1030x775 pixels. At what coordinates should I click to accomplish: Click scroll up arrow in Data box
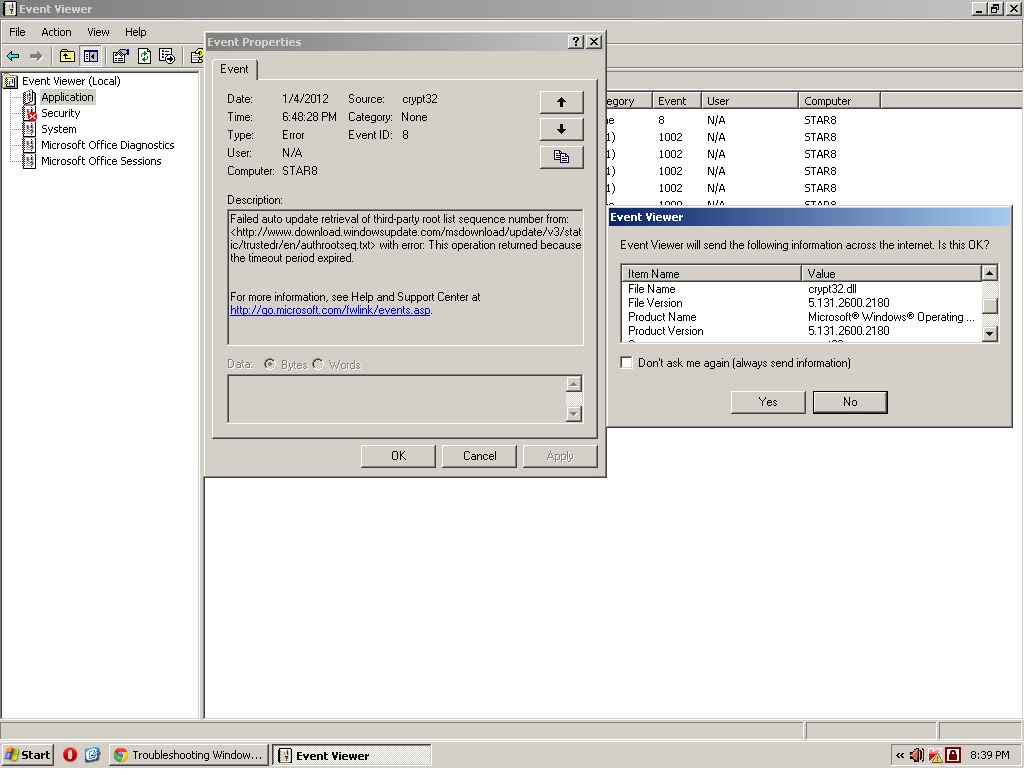point(573,384)
